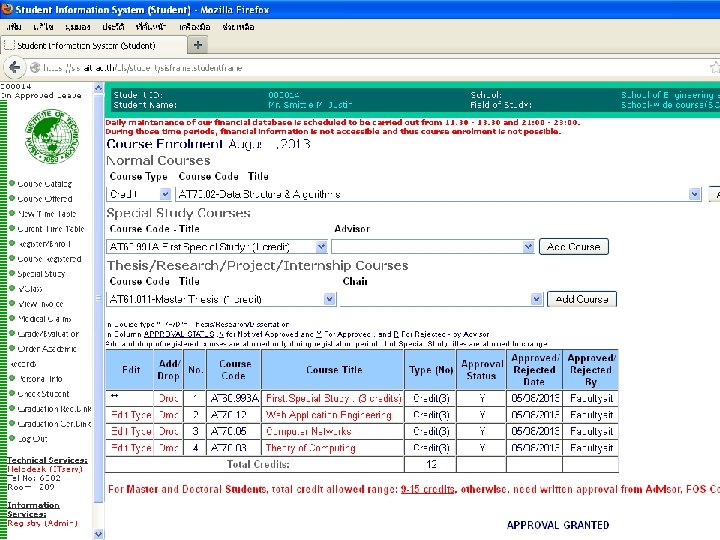This screenshot has height=540, width=720.
Task: Open Personal Info in the sidebar
Action: [x=40, y=379]
